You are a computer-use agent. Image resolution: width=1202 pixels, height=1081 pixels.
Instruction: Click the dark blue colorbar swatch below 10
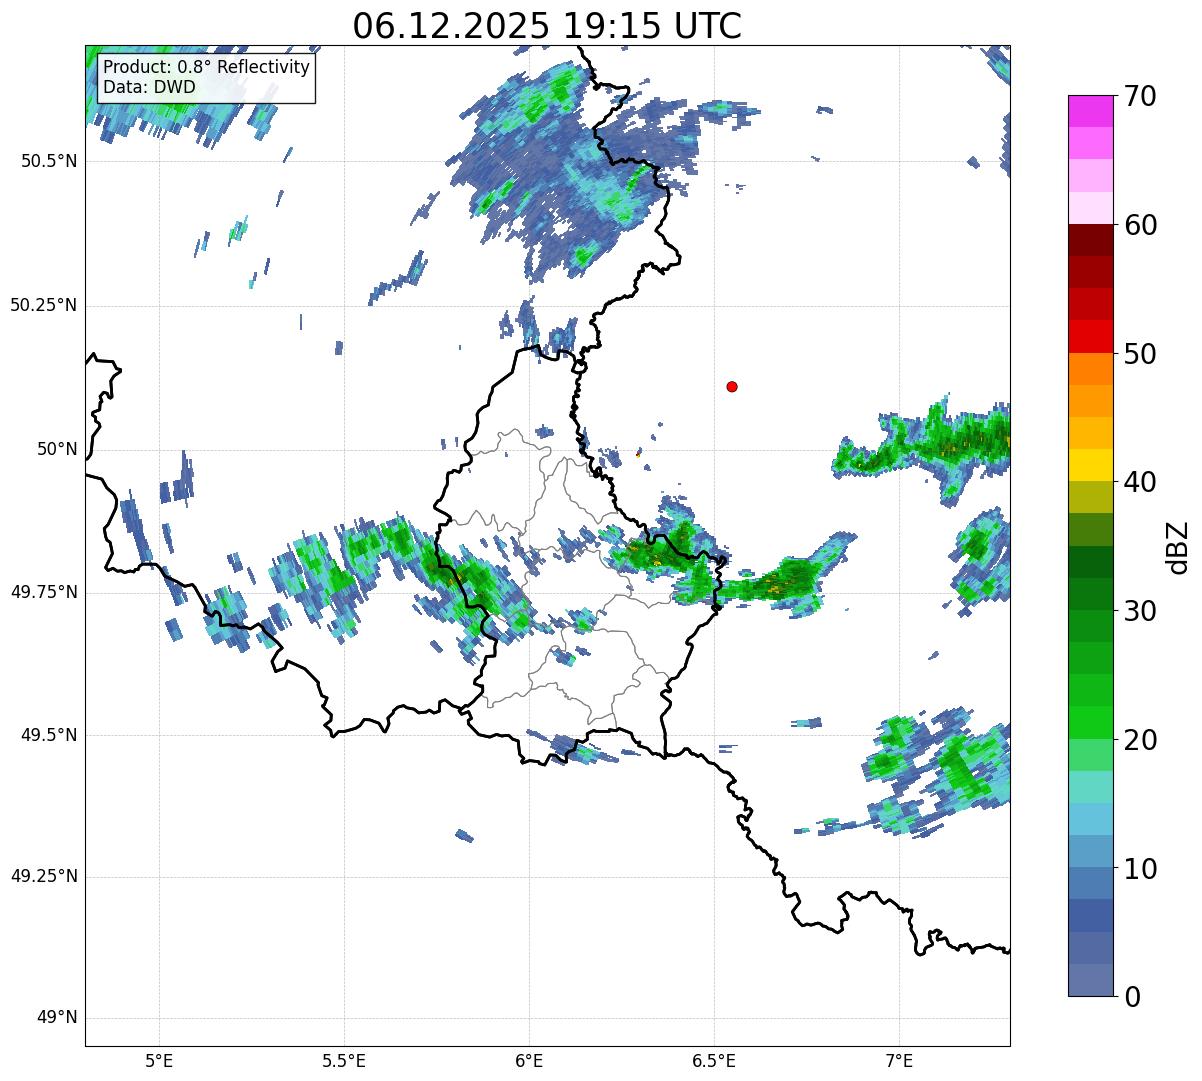(x=1091, y=915)
